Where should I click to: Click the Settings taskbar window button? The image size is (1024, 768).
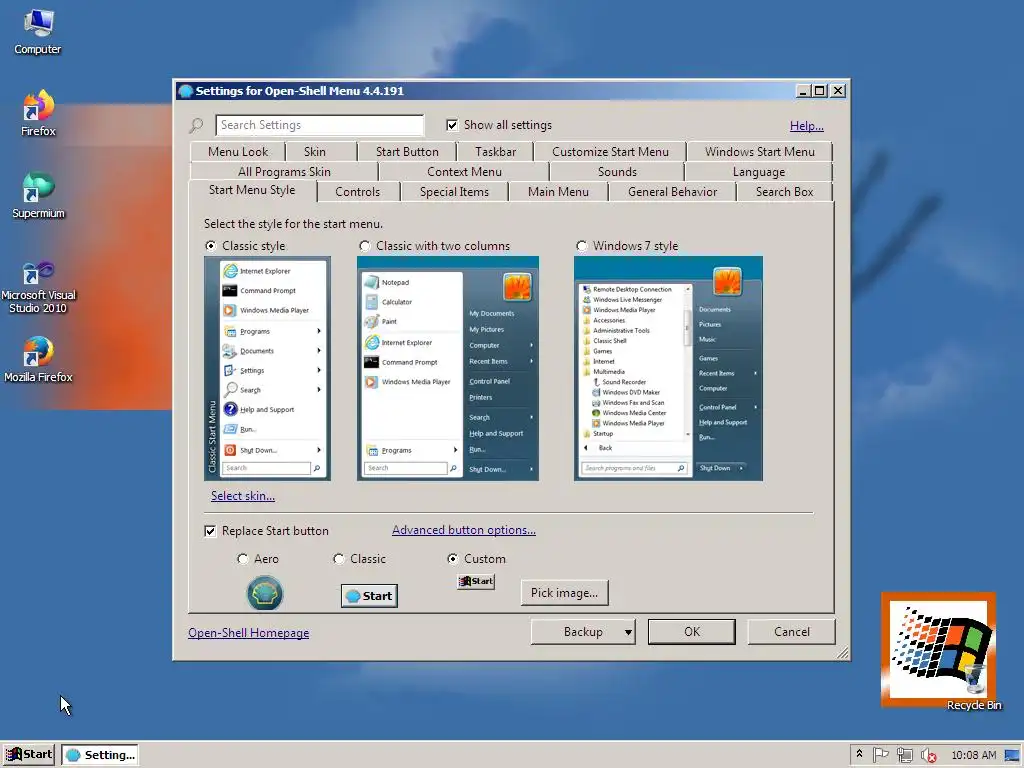click(100, 755)
